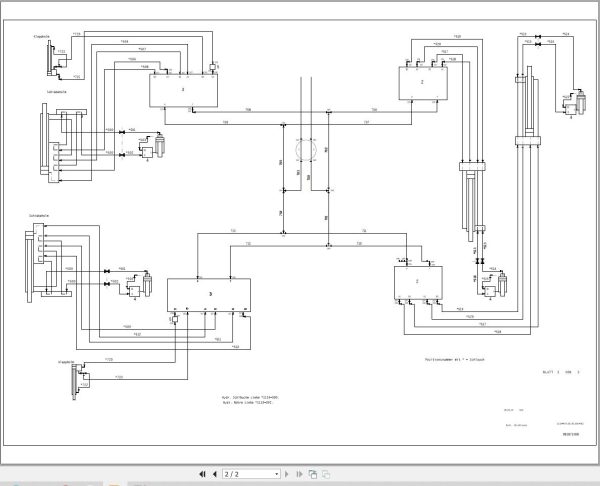Click the 'BLATT 2 VON 2' sheet label
The image size is (600, 486).
pyautogui.click(x=561, y=372)
